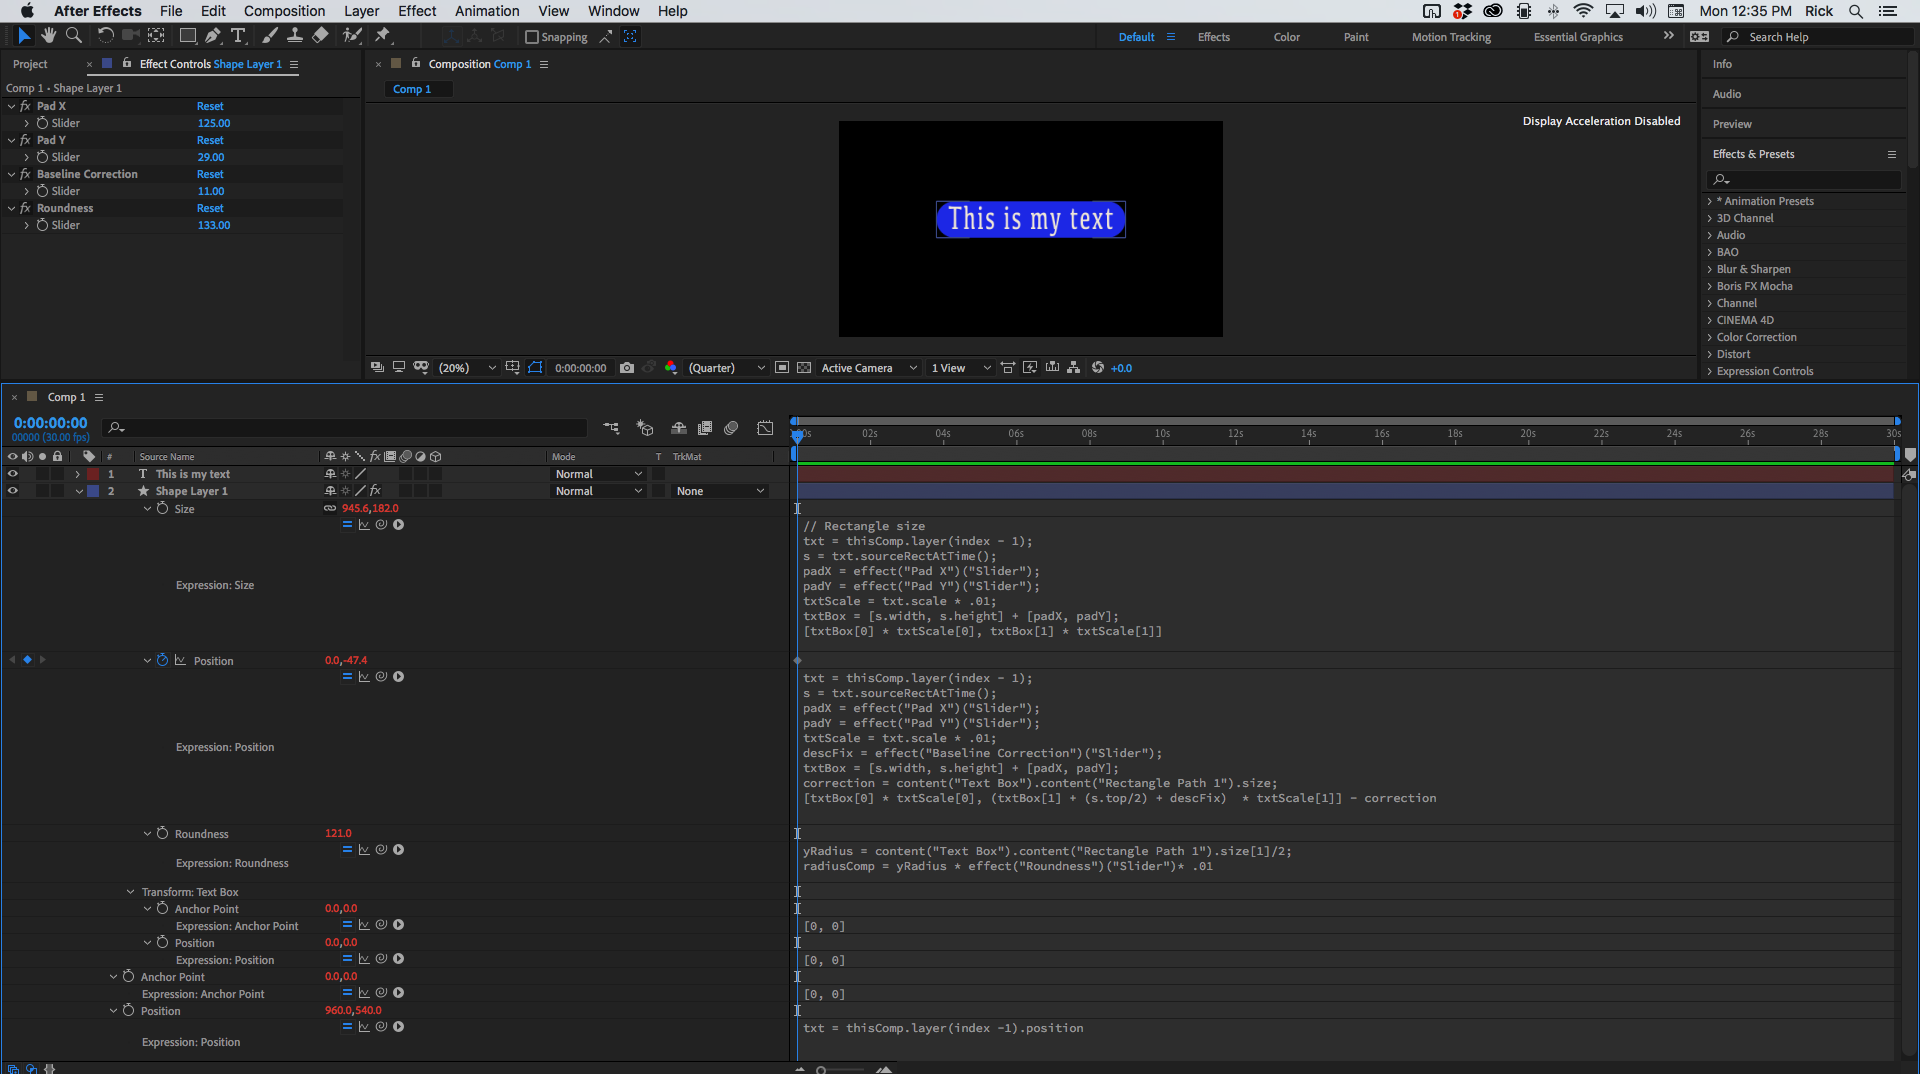This screenshot has height=1074, width=1920.
Task: Switch to the Motion Tracking workspace
Action: pos(1450,37)
